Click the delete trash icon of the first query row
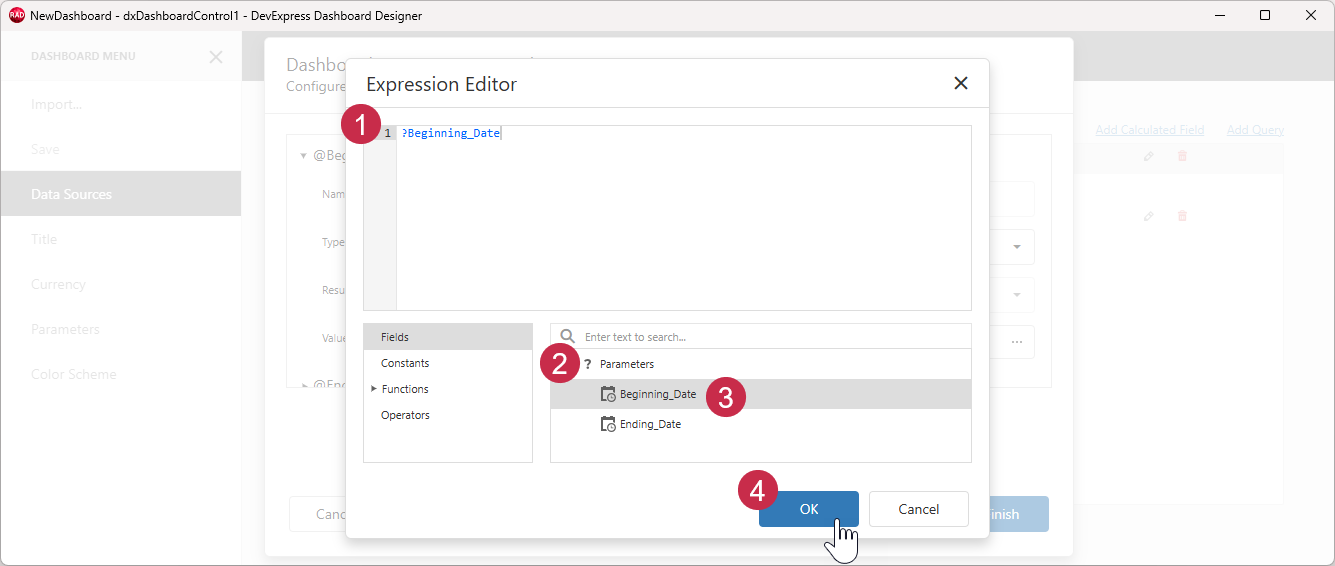 tap(1182, 156)
